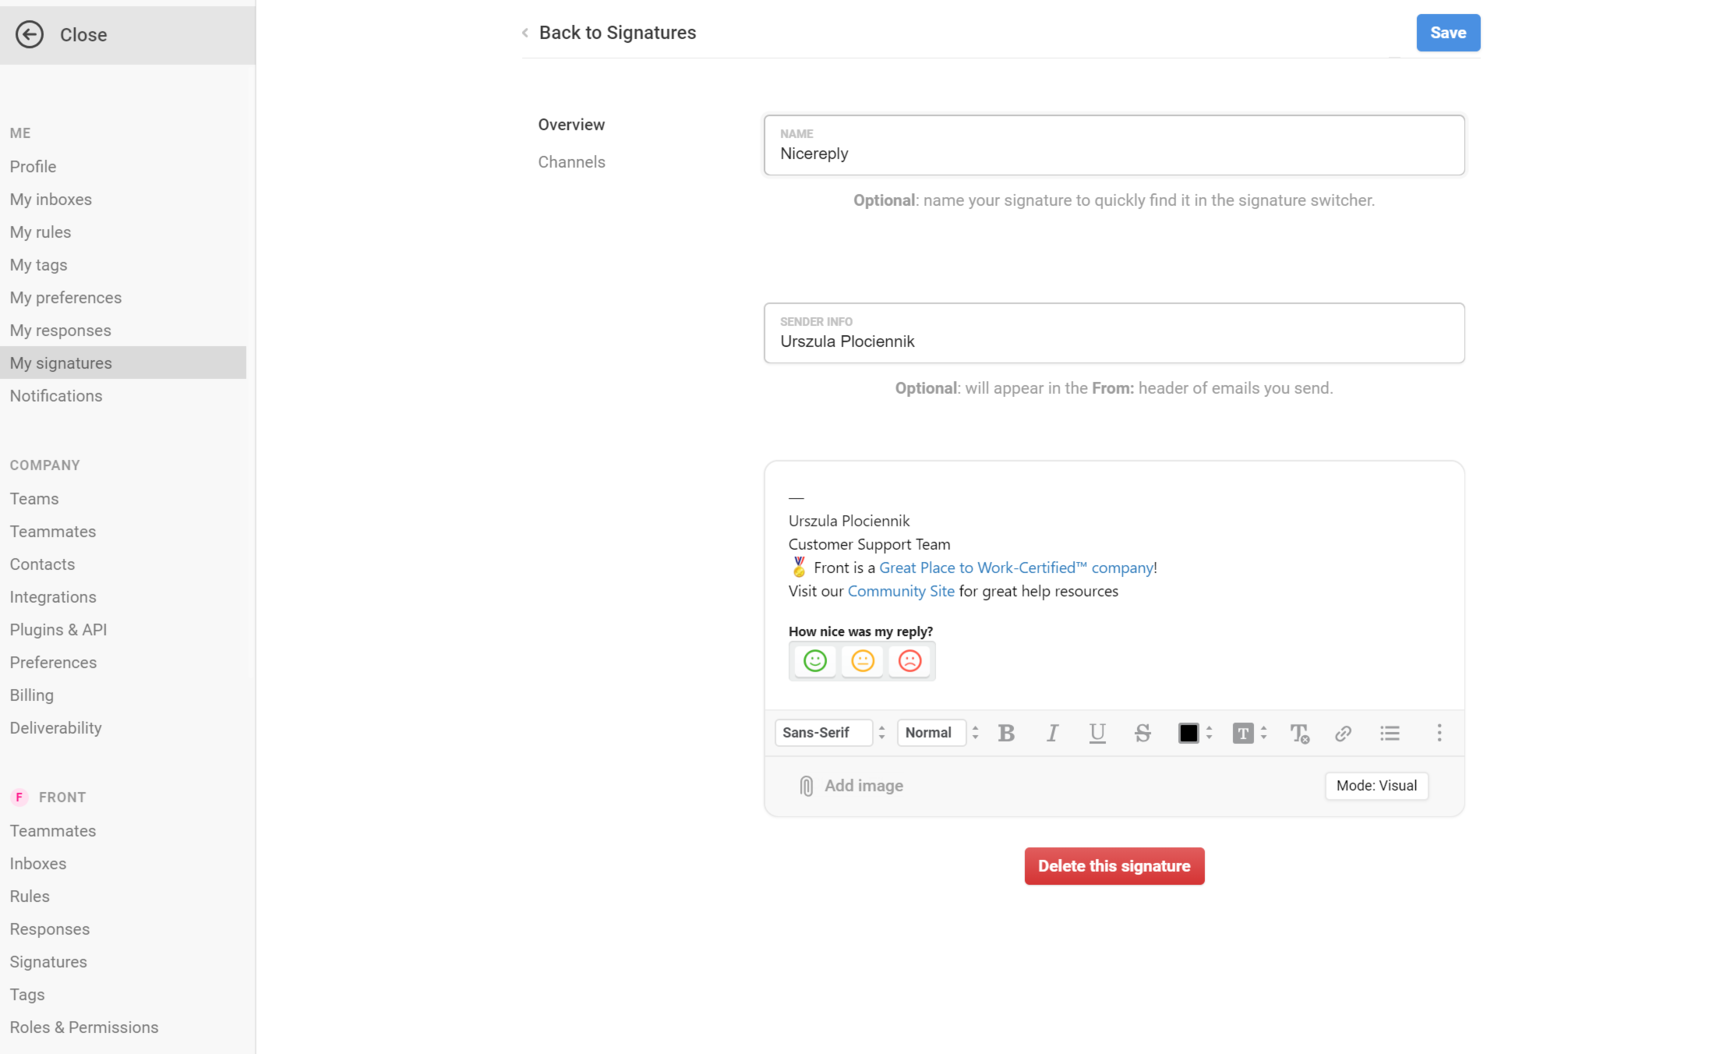Toggle underline formatting
The height and width of the screenshot is (1054, 1720).
[x=1097, y=733]
